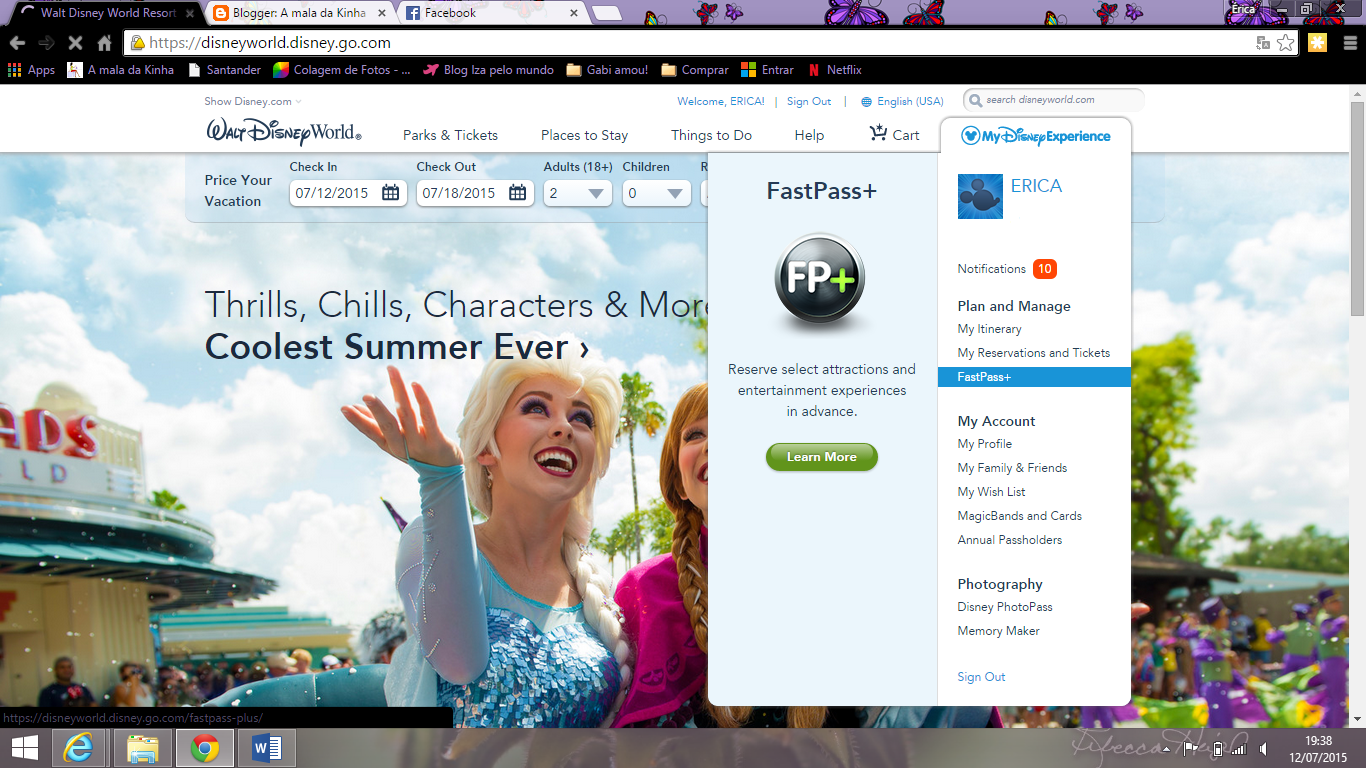1366x768 pixels.
Task: Click the Coolest Summer Ever headline
Action: [396, 348]
